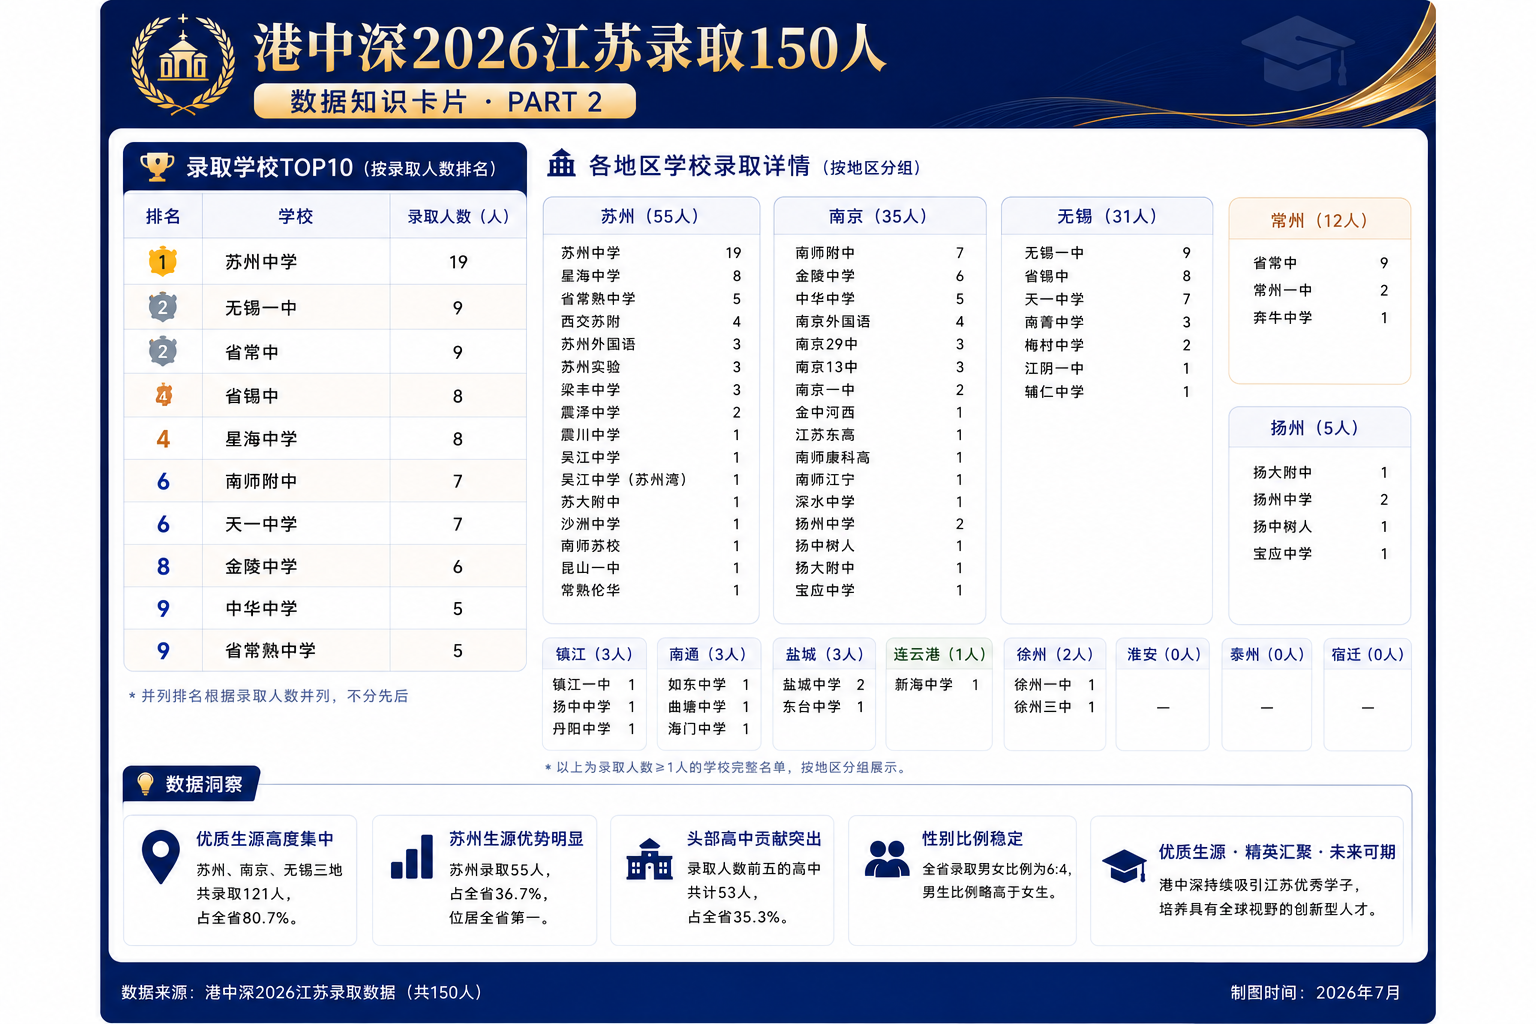This screenshot has height=1024, width=1536.
Task: Select the 盐城（3人）region header
Action: 825,654
